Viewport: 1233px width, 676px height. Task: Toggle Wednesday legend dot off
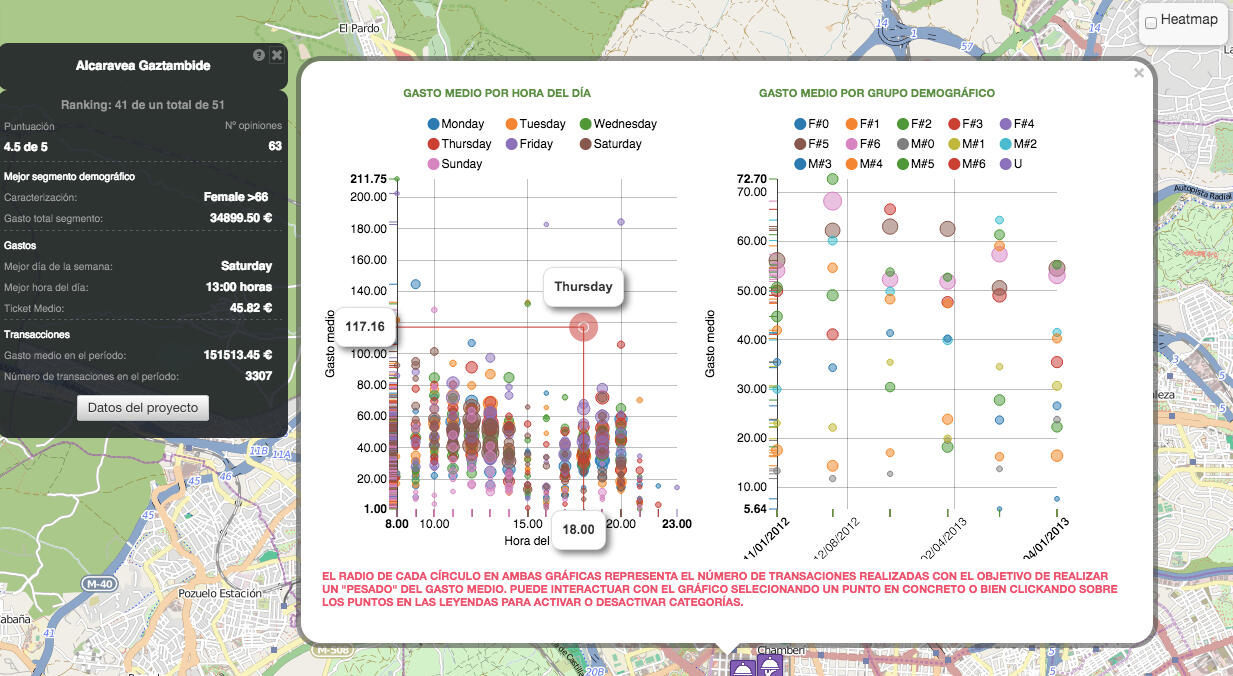586,124
